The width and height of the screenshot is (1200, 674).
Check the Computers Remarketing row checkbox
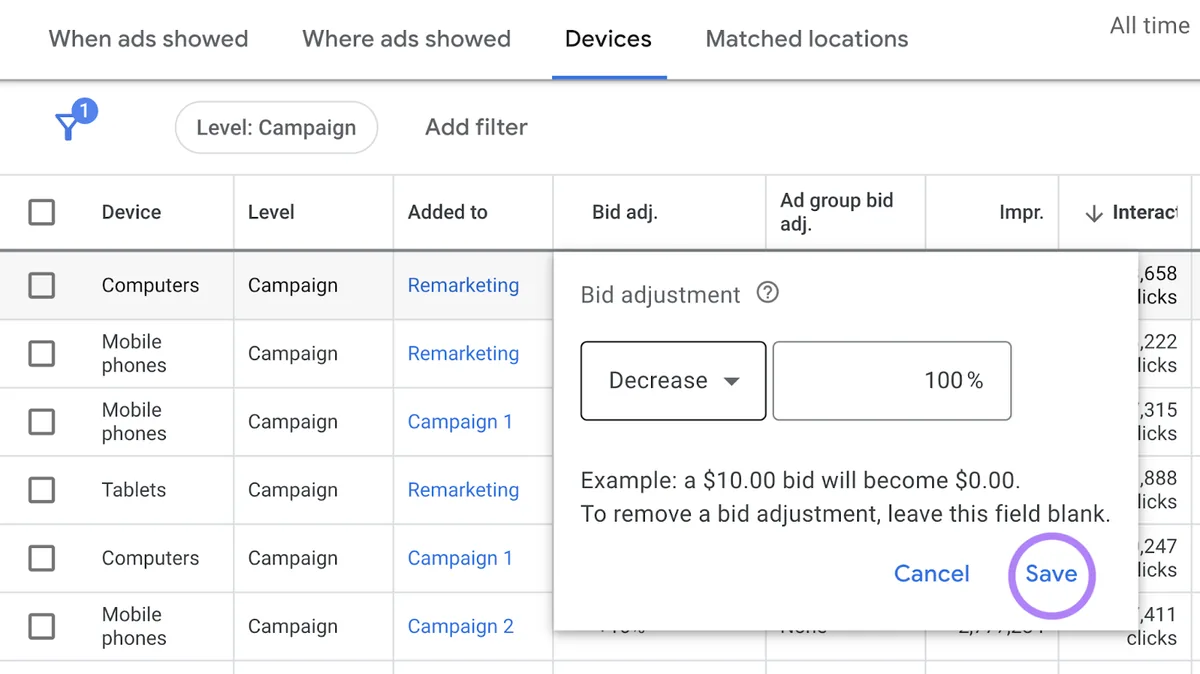click(x=41, y=285)
